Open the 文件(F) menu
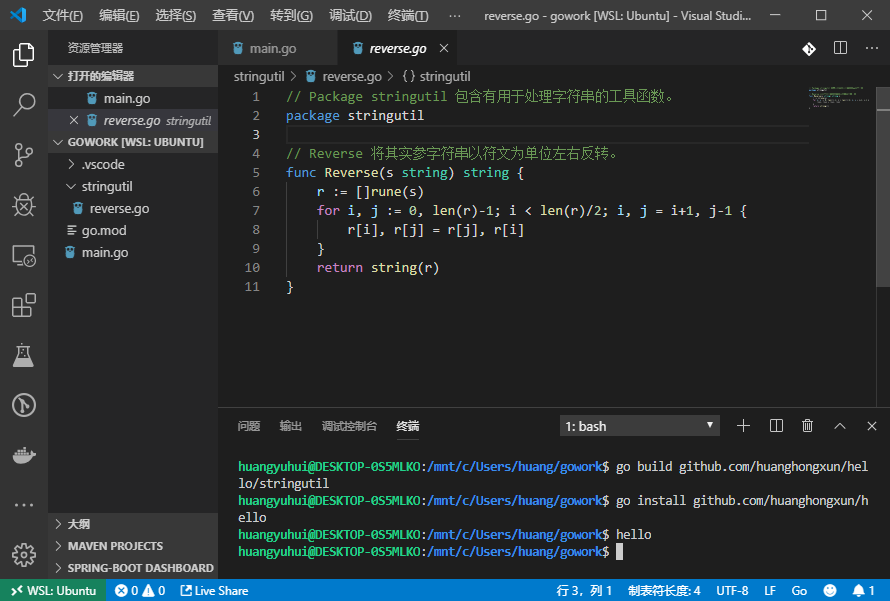890x601 pixels. 62,15
